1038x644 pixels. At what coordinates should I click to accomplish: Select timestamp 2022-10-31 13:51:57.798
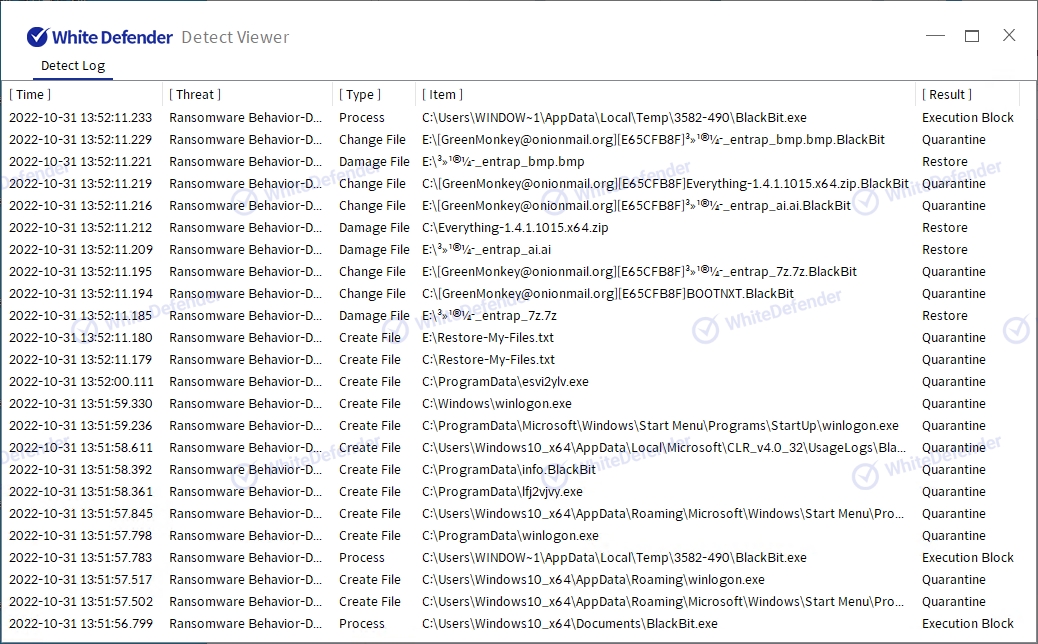[80, 535]
